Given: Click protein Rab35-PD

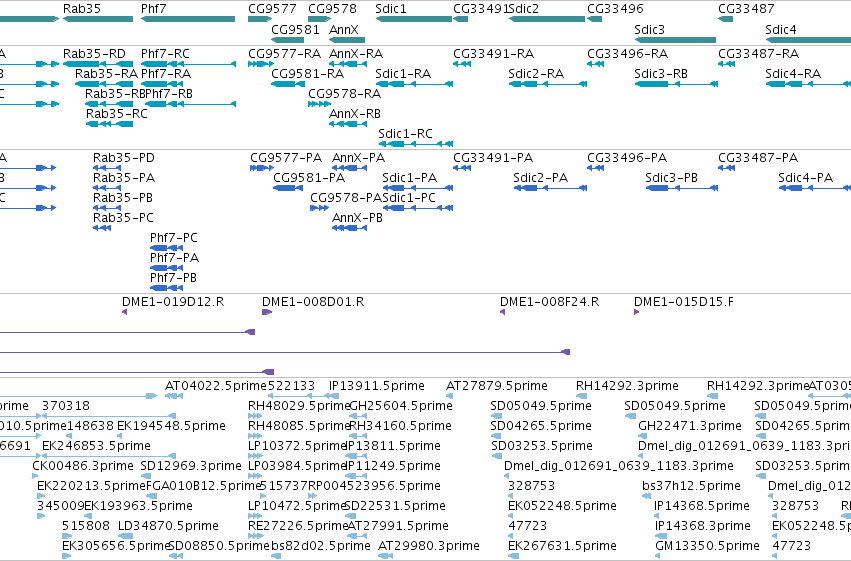Looking at the screenshot, I should pos(124,158).
